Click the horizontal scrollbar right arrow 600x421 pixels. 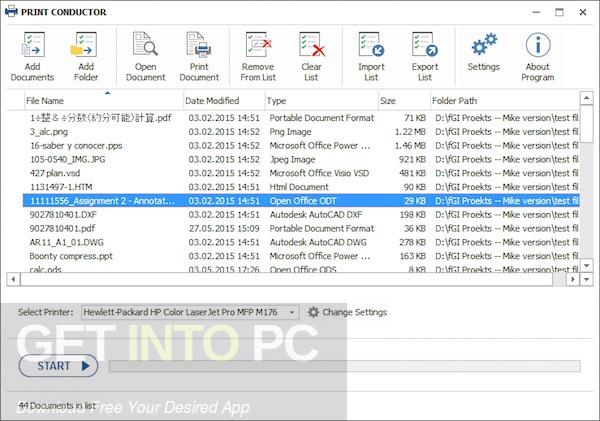pyautogui.click(x=572, y=279)
